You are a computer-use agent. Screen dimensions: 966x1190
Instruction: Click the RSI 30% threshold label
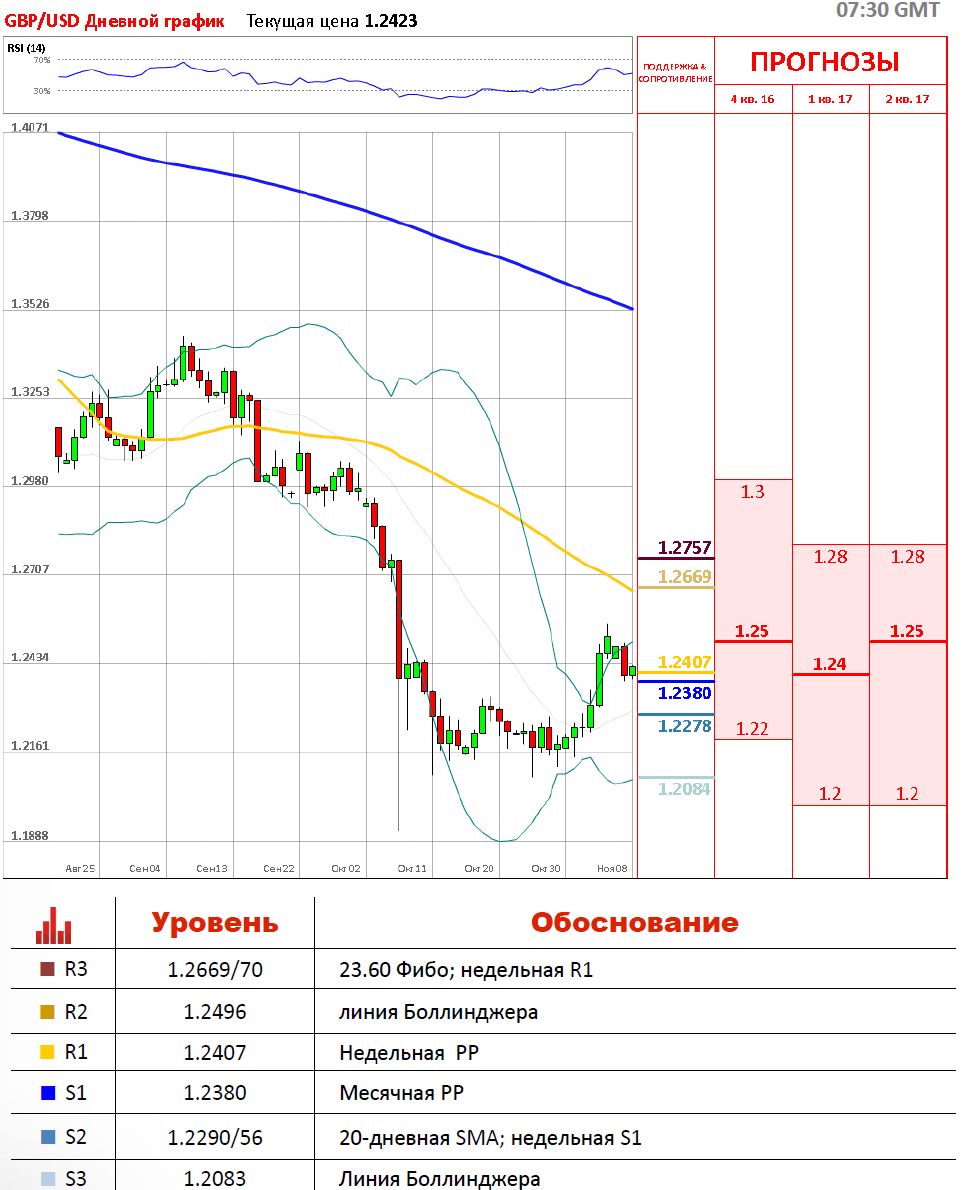point(42,91)
